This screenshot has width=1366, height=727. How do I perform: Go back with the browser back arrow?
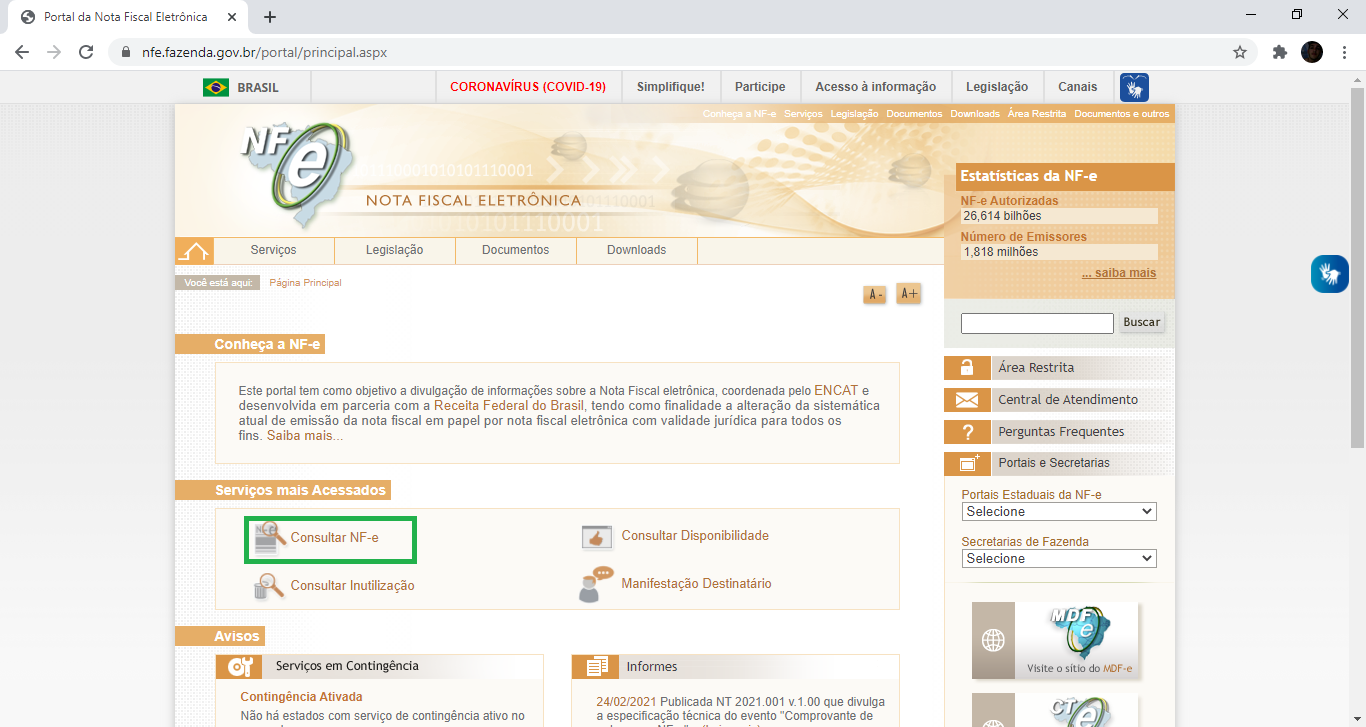click(x=22, y=52)
